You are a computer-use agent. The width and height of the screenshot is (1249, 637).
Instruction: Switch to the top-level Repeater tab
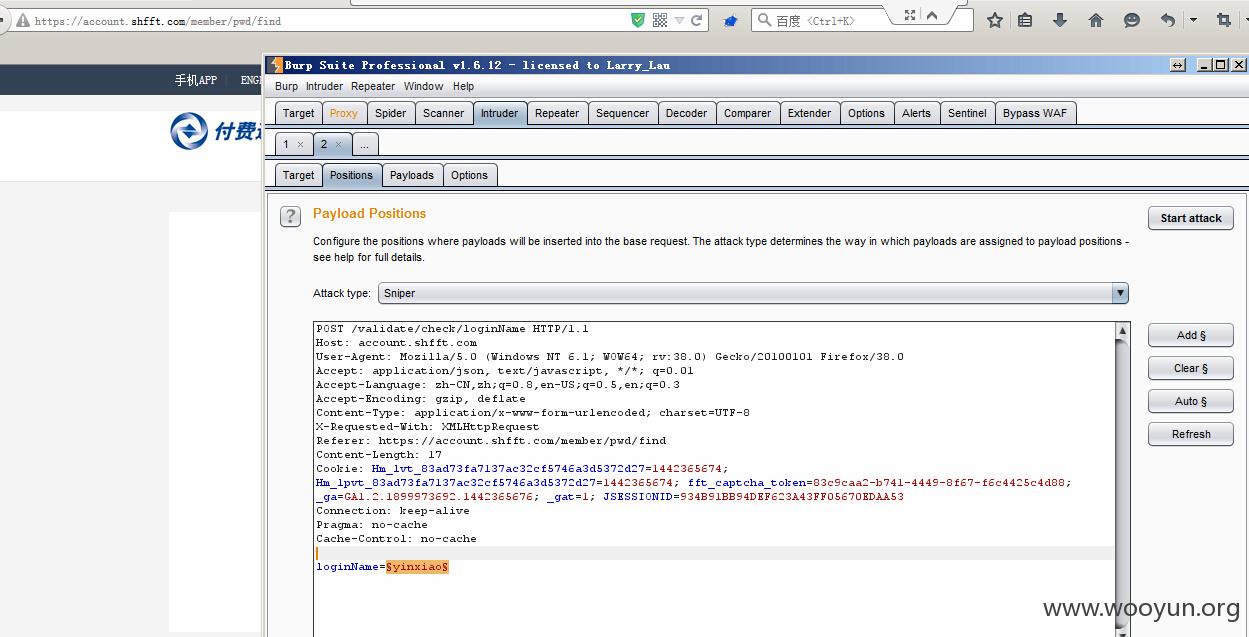pos(557,113)
